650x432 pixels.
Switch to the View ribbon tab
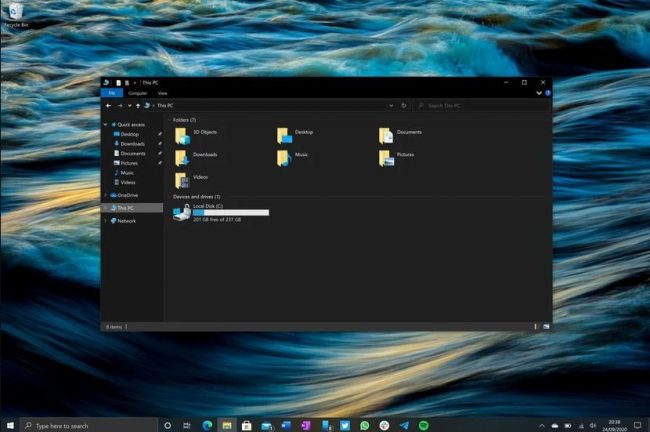click(x=162, y=93)
